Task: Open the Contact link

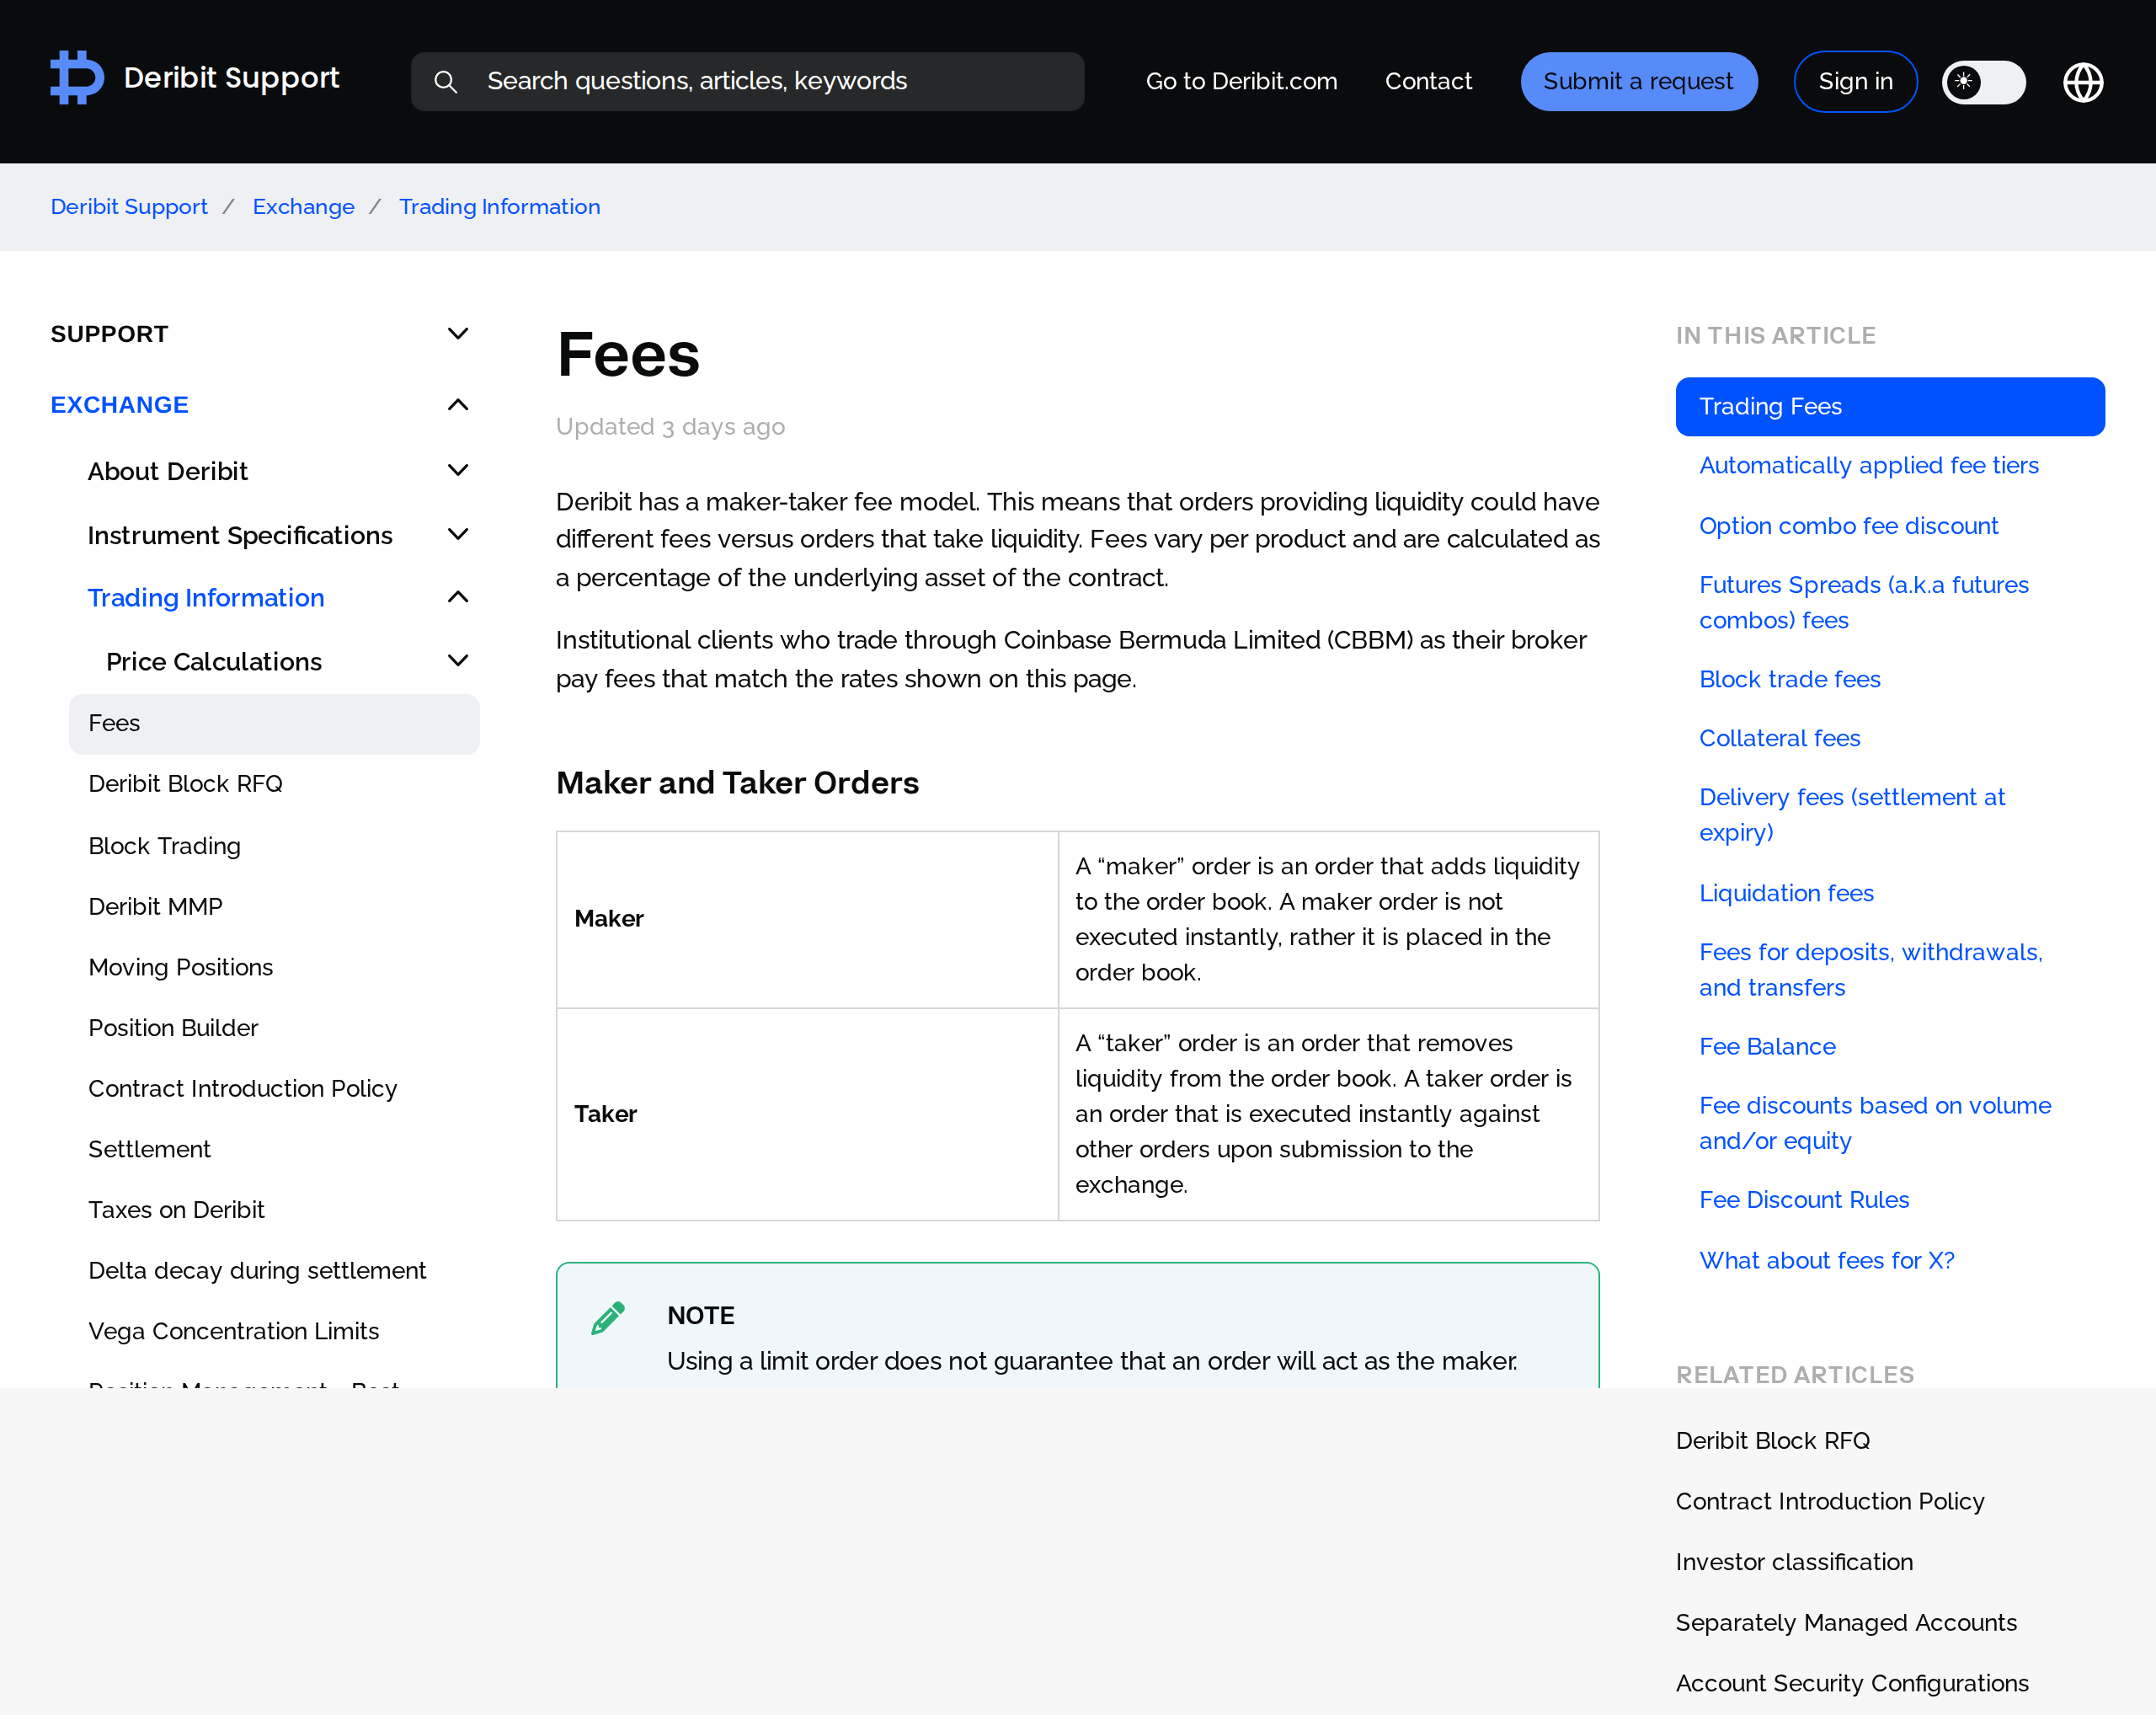Action: pyautogui.click(x=1428, y=82)
